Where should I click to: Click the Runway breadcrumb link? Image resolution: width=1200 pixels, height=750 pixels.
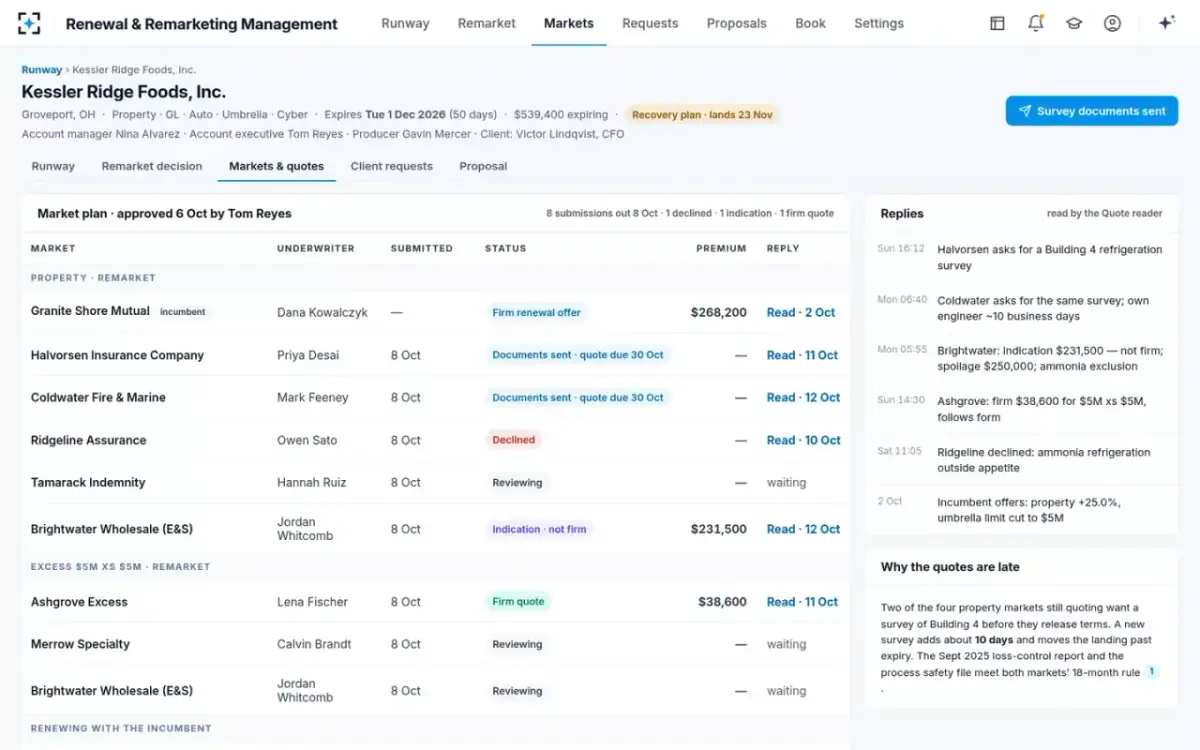pos(42,70)
